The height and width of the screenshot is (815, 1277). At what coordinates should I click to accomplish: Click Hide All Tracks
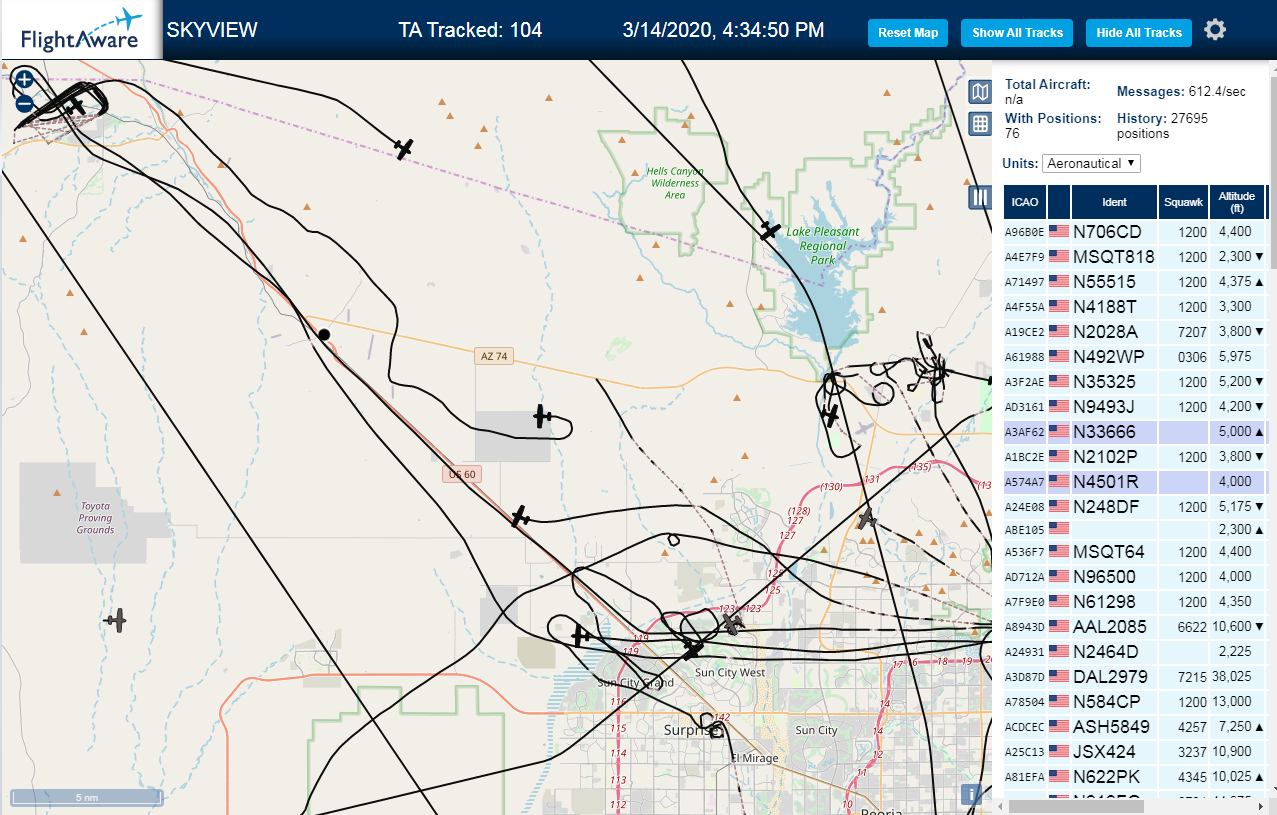(x=1139, y=33)
